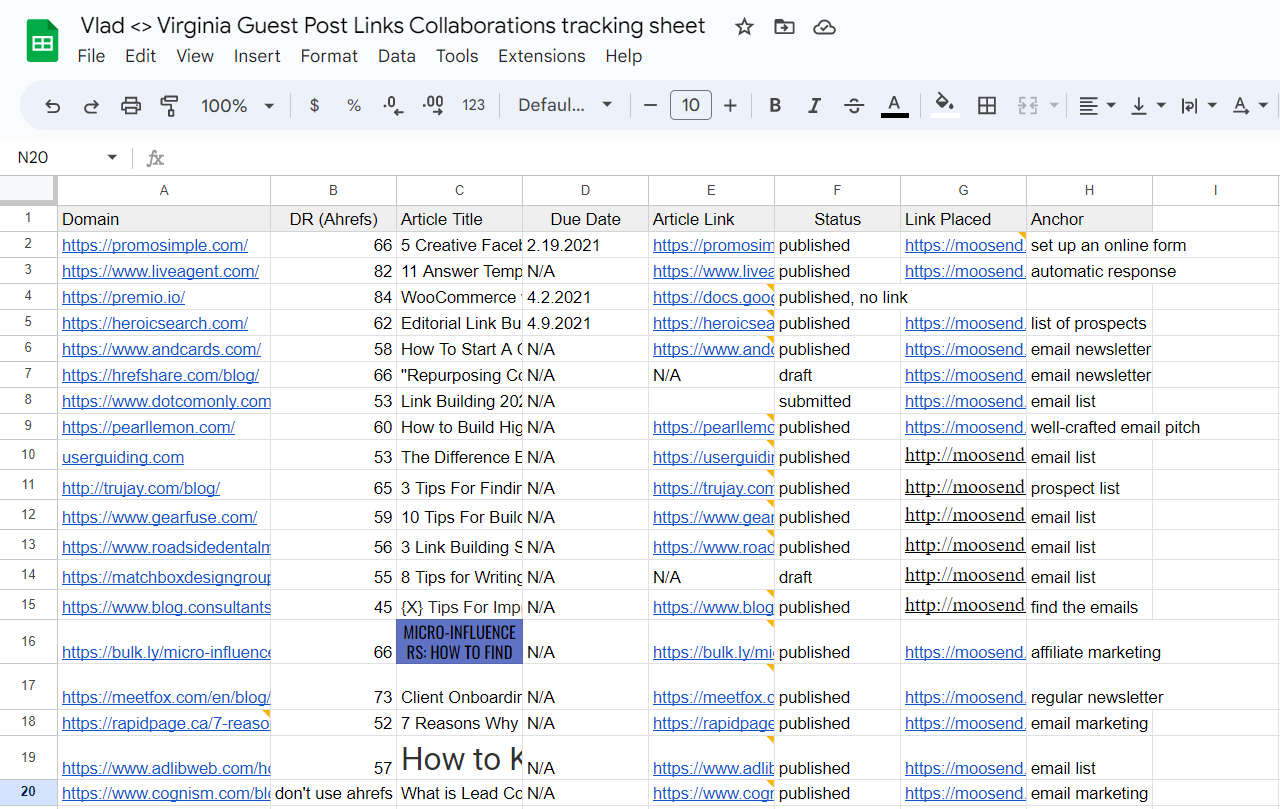Click the Merge cells icon
This screenshot has width=1280, height=809.
pyautogui.click(x=1027, y=105)
